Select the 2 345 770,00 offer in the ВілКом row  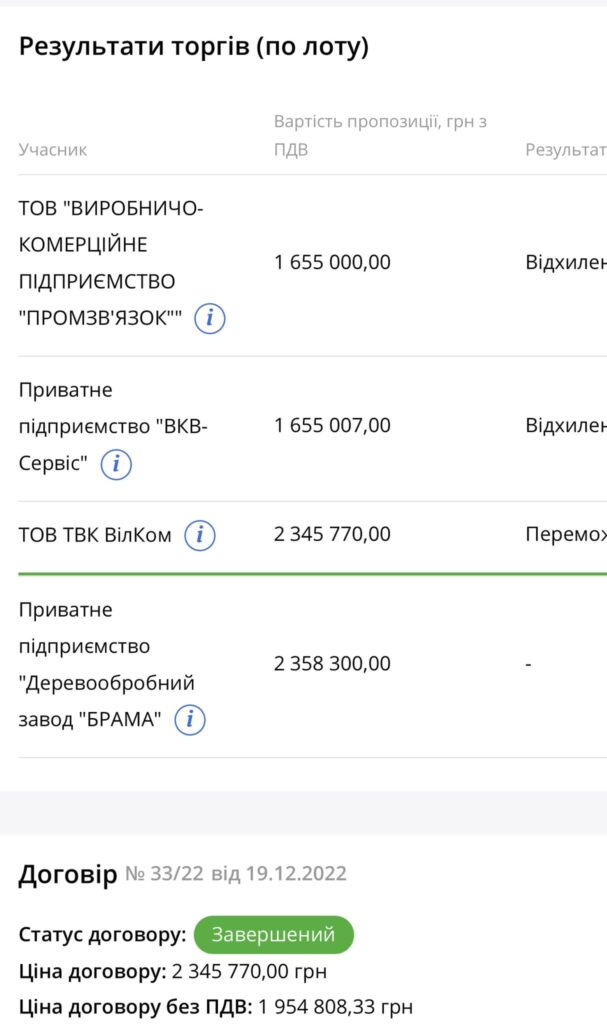tap(333, 535)
